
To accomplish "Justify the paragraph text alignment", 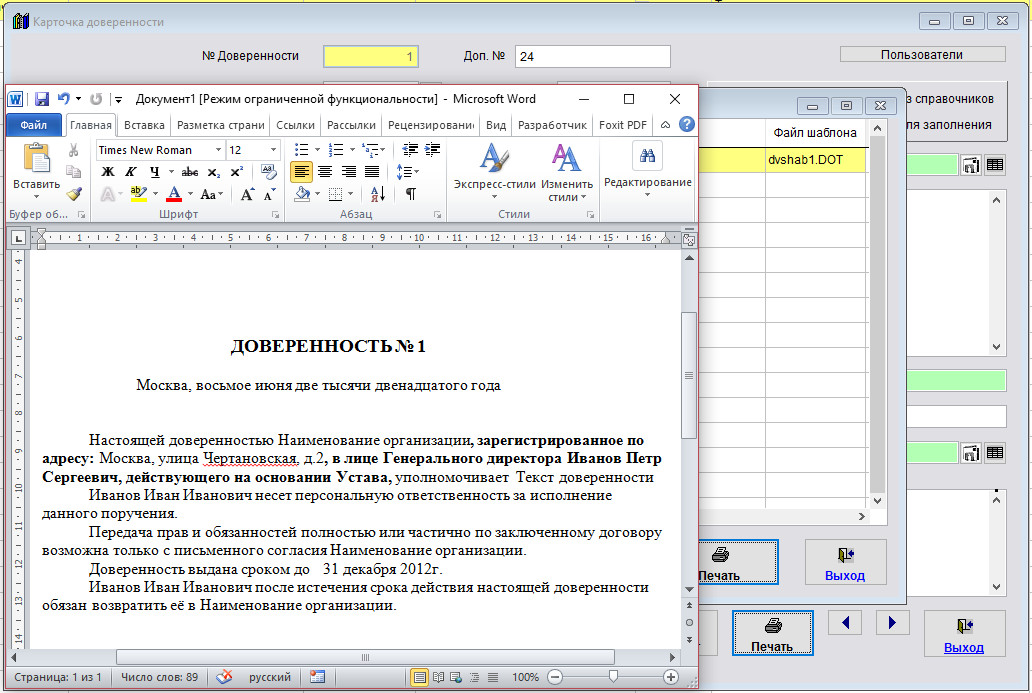I will click(372, 172).
